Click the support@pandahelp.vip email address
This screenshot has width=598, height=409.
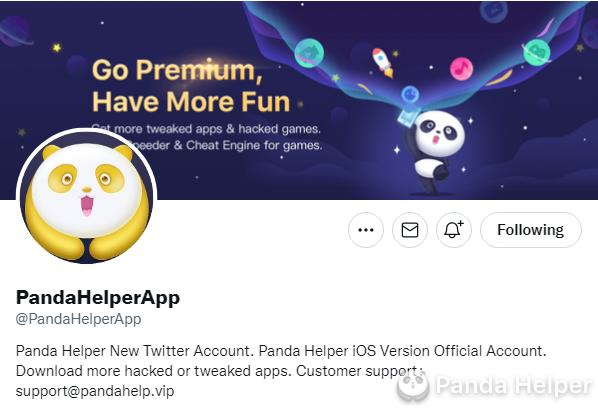pyautogui.click(x=95, y=391)
